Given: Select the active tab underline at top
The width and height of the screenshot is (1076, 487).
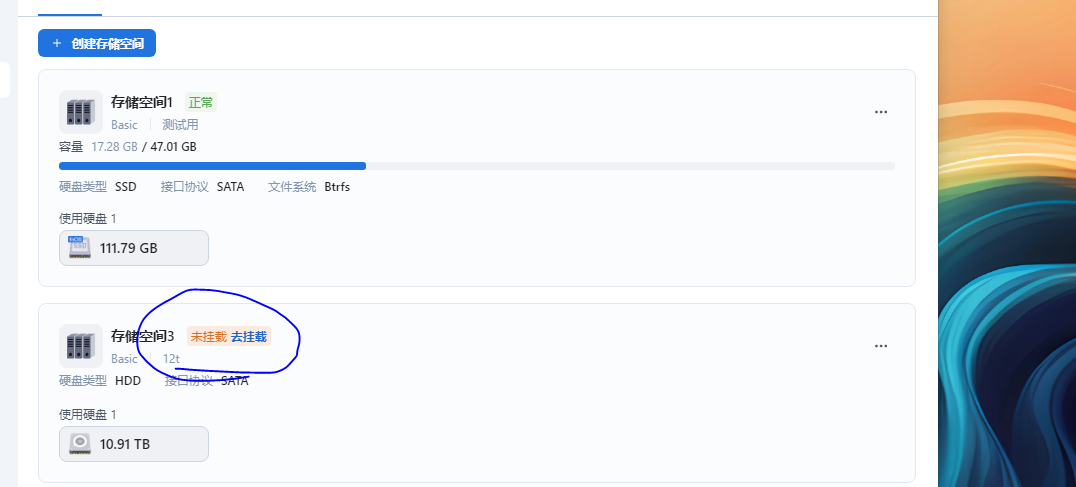Looking at the screenshot, I should [x=70, y=14].
